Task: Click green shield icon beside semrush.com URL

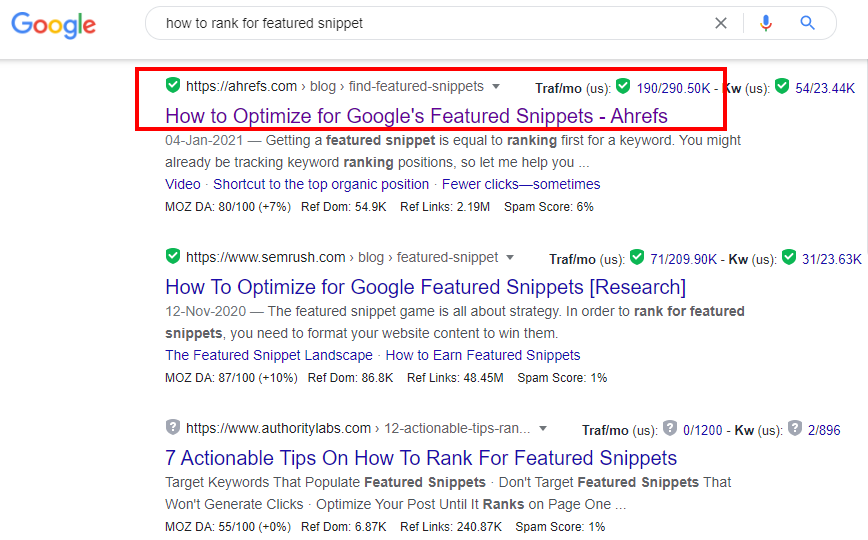Action: 173,256
